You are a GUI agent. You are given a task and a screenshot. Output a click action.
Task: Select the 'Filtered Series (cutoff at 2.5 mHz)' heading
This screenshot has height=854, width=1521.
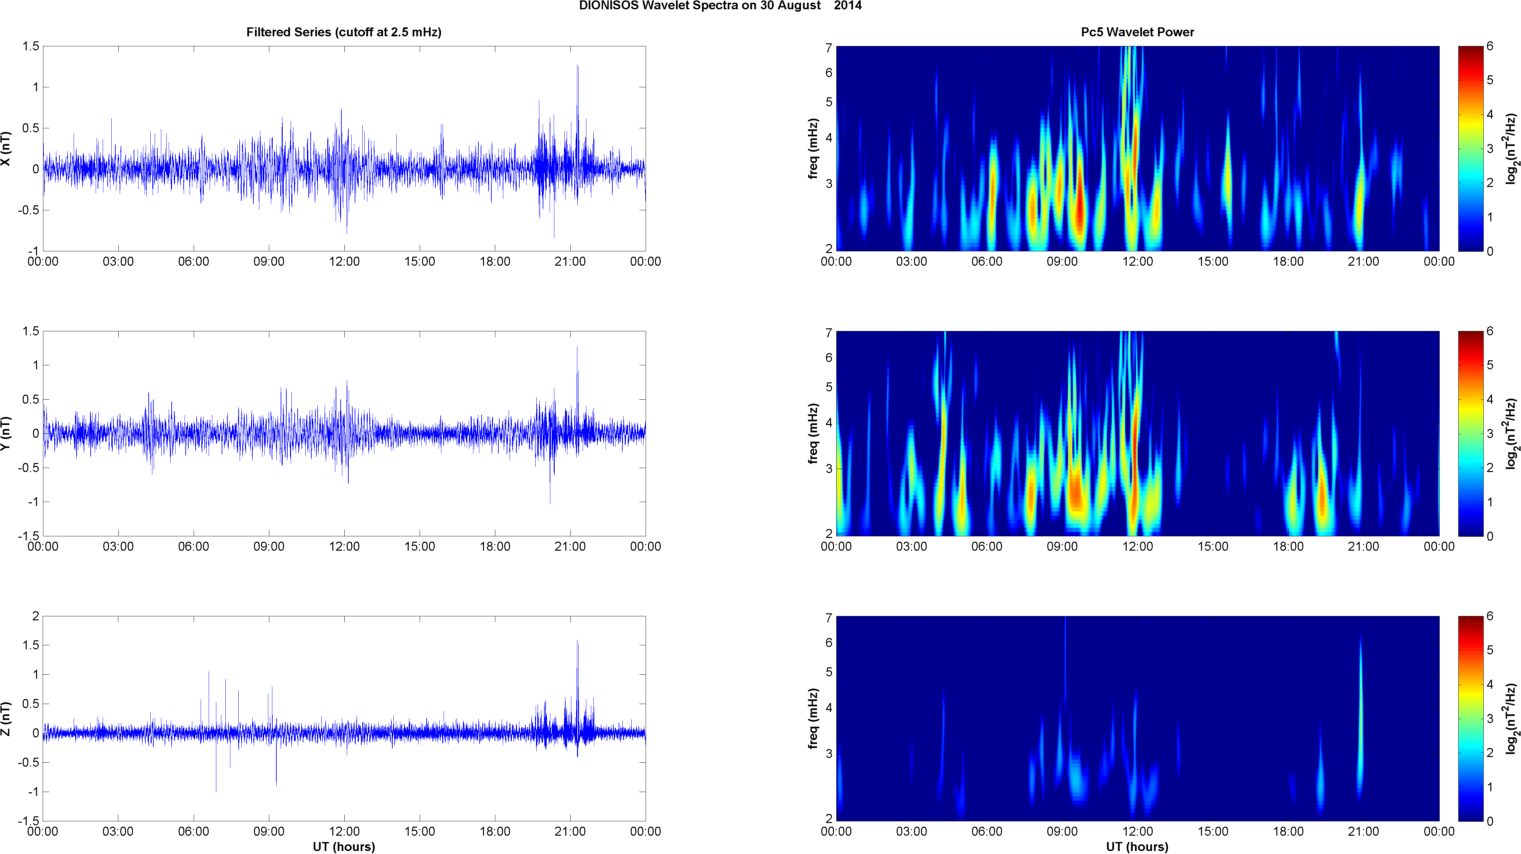[x=344, y=32]
